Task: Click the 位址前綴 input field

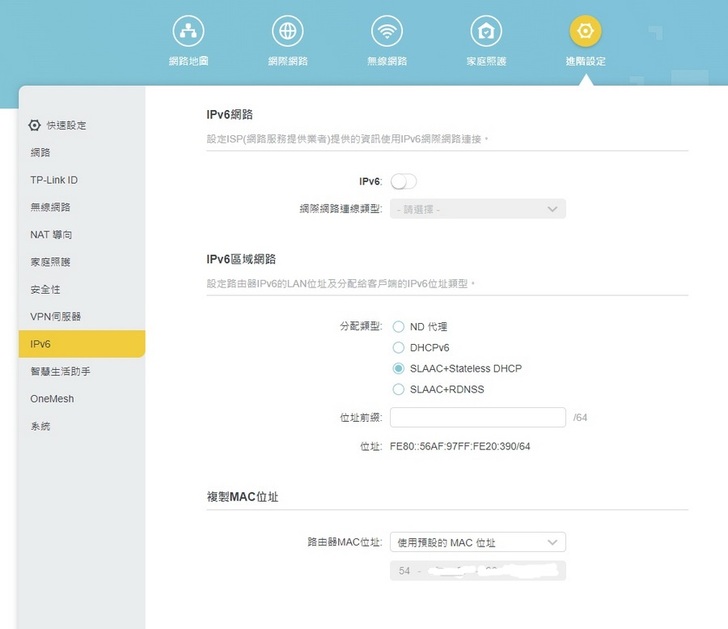Action: [x=478, y=417]
